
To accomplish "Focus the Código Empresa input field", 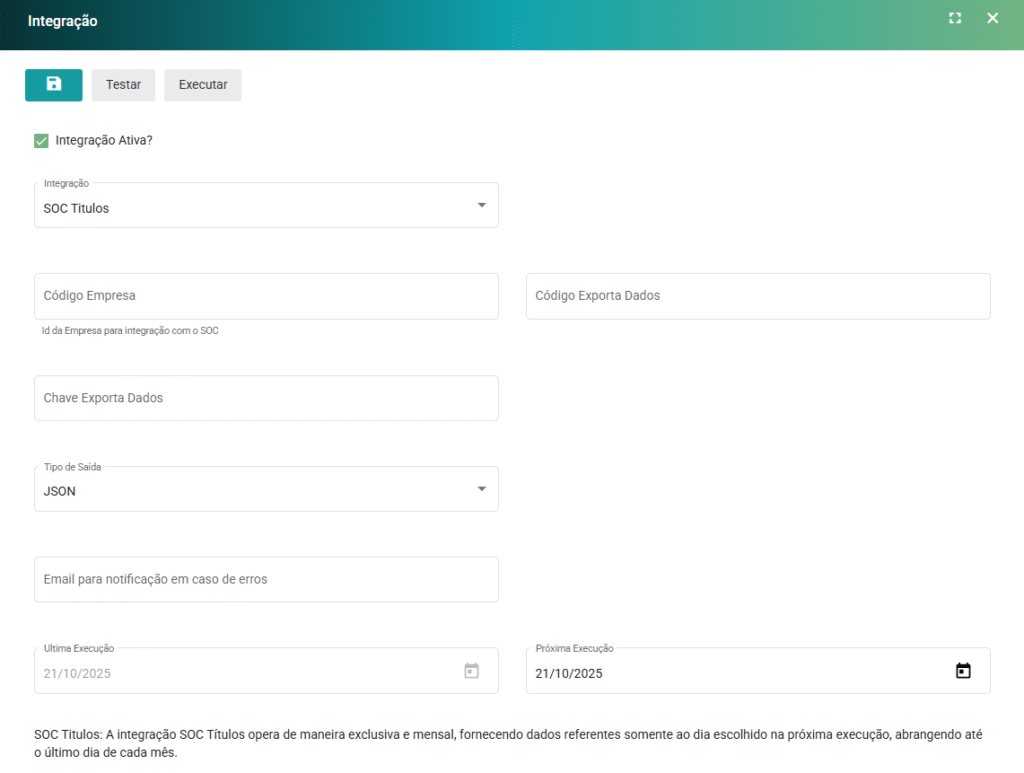I will point(266,296).
